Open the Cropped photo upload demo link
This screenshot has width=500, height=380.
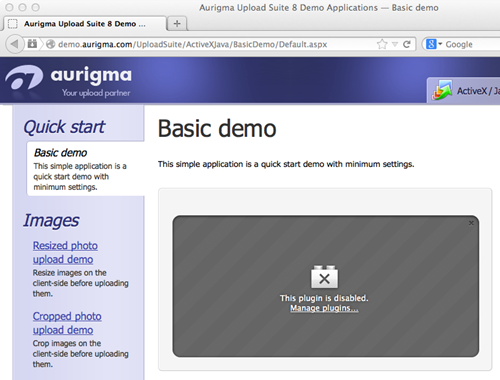tap(67, 323)
